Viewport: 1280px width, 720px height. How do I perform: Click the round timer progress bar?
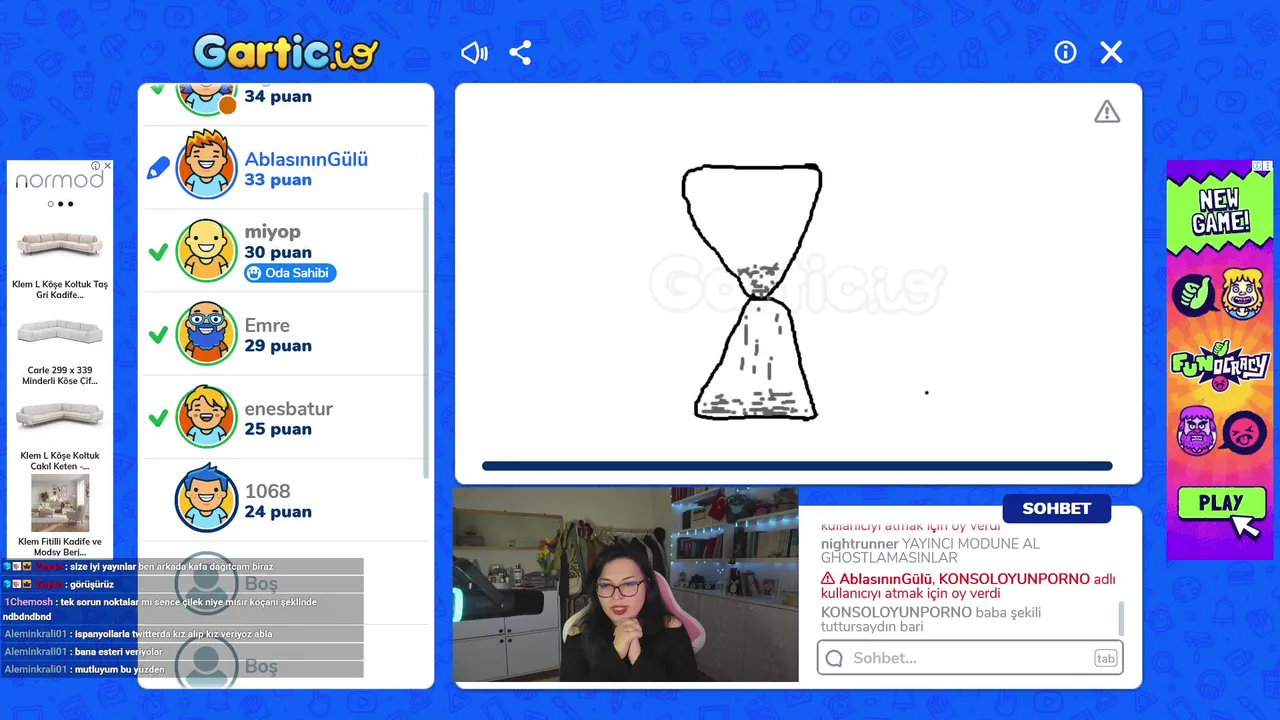[797, 466]
